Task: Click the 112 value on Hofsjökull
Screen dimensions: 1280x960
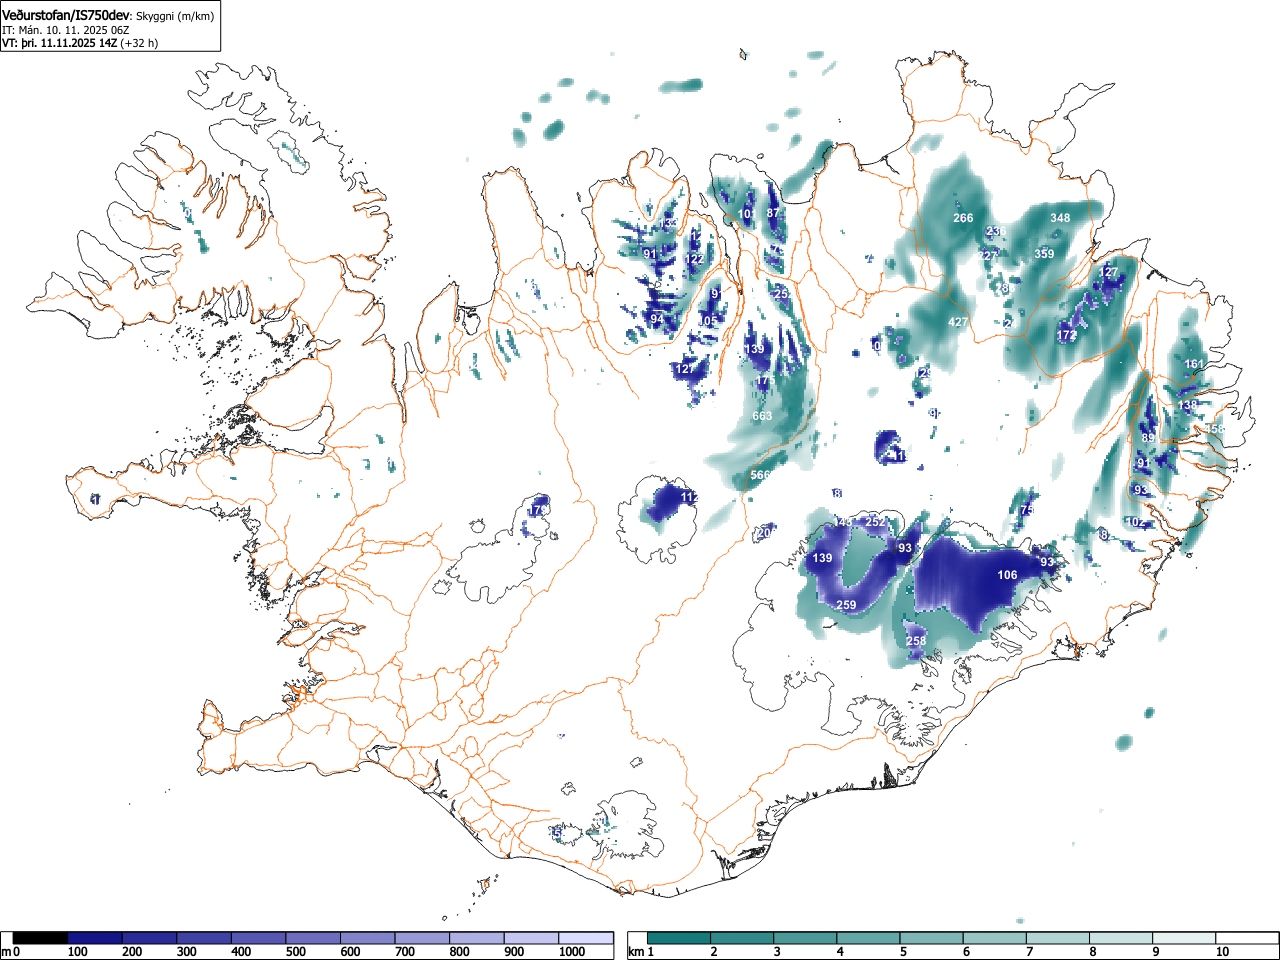Action: point(689,497)
